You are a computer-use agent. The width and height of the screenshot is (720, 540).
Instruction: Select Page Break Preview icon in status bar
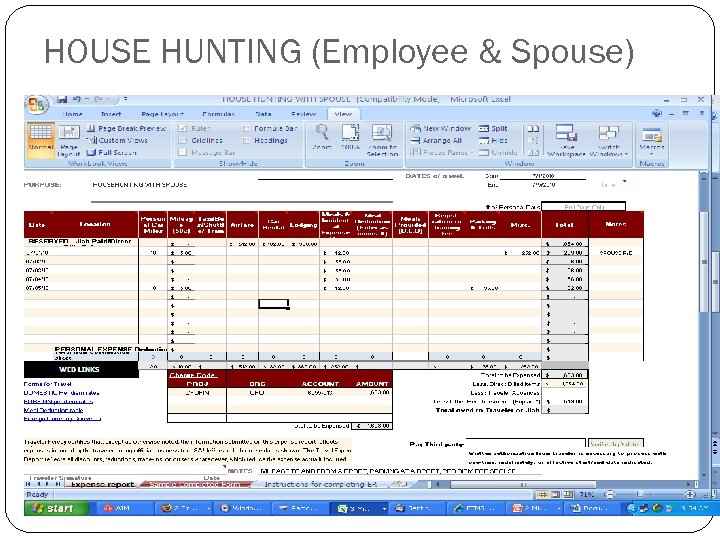[x=568, y=495]
